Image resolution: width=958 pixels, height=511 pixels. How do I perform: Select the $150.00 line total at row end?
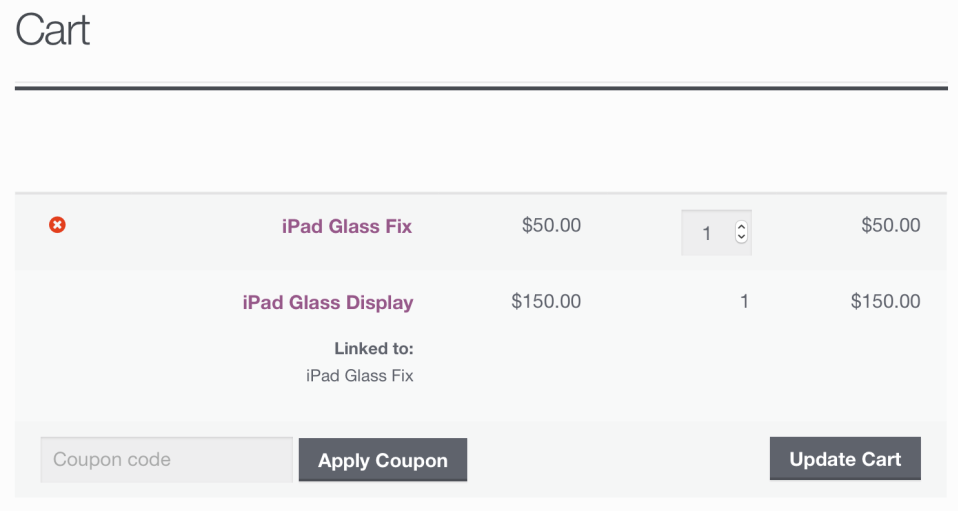tap(885, 301)
